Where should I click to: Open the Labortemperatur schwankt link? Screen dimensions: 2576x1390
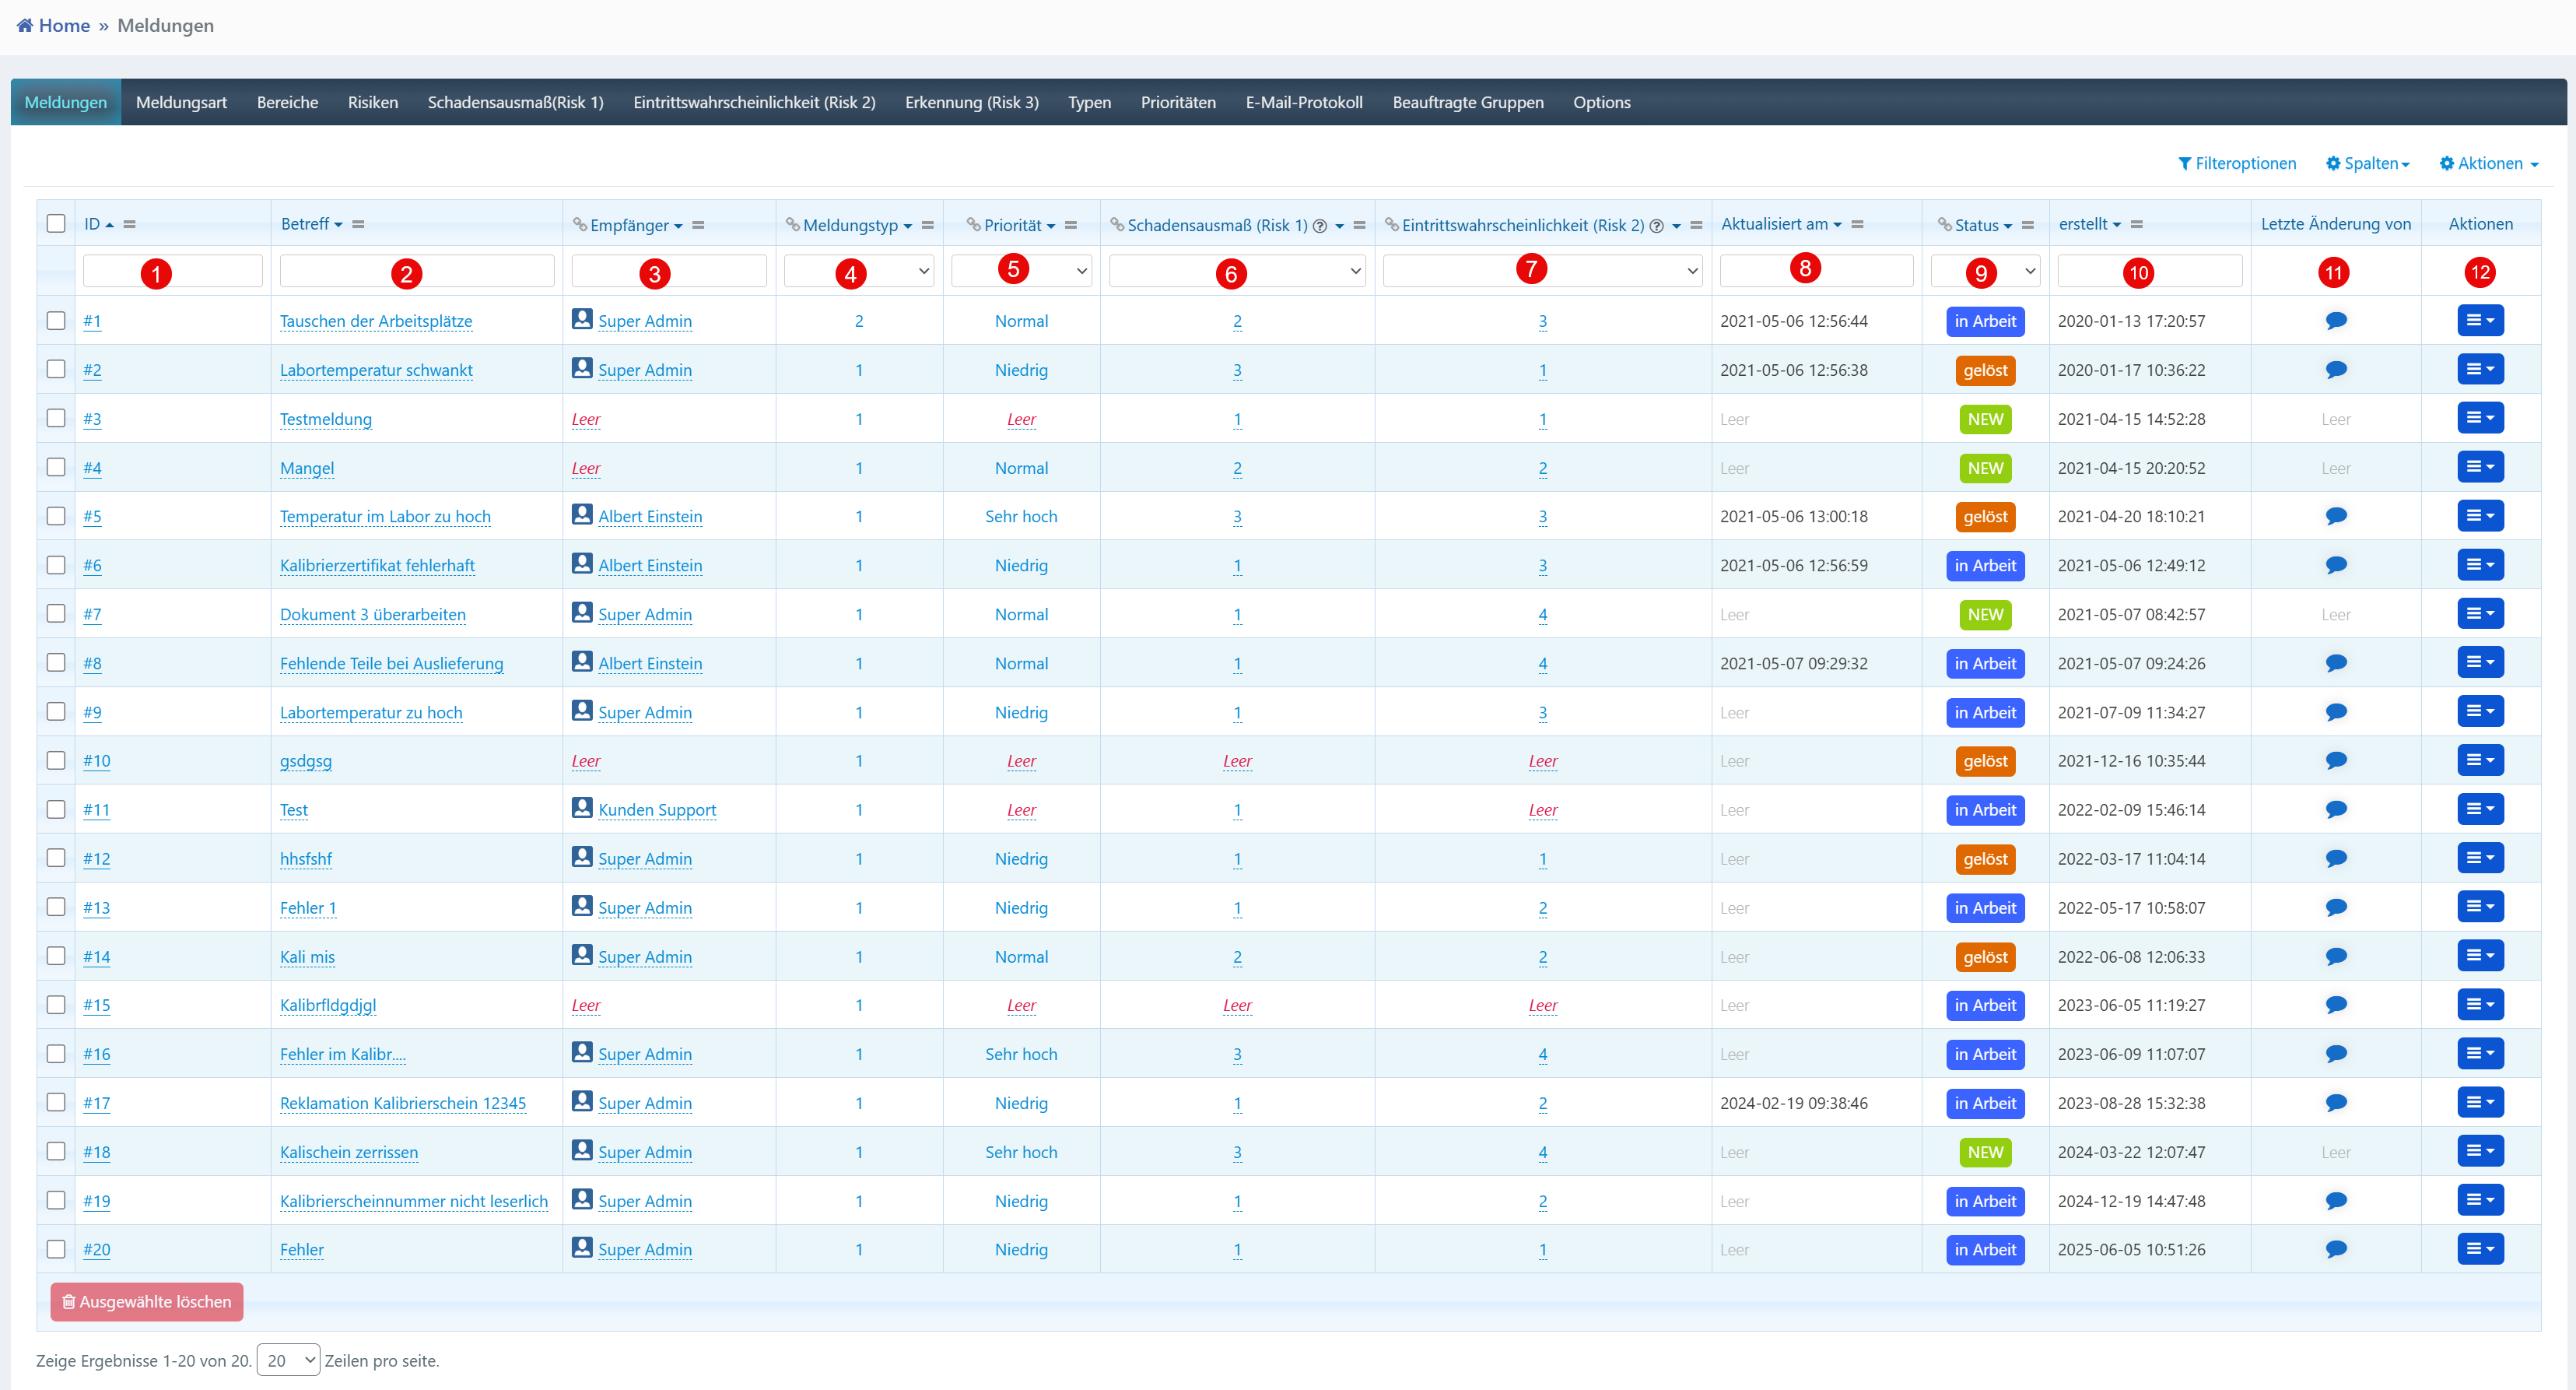[x=376, y=370]
